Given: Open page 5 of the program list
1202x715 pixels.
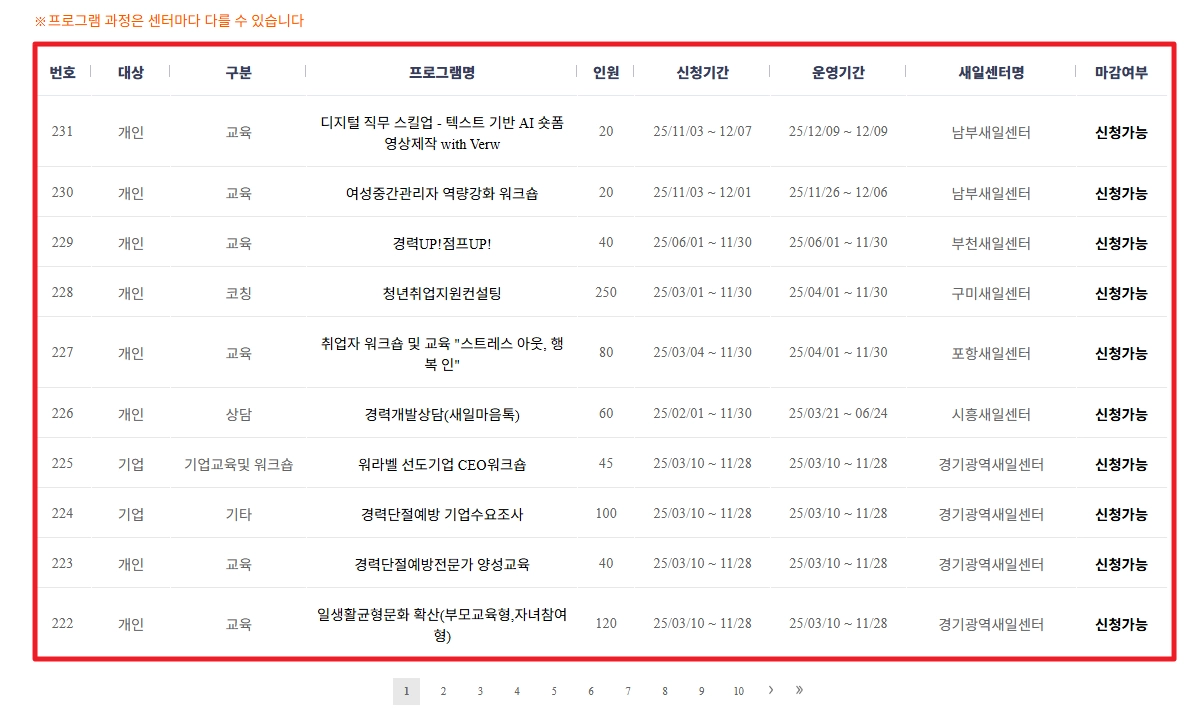Looking at the screenshot, I should (554, 691).
